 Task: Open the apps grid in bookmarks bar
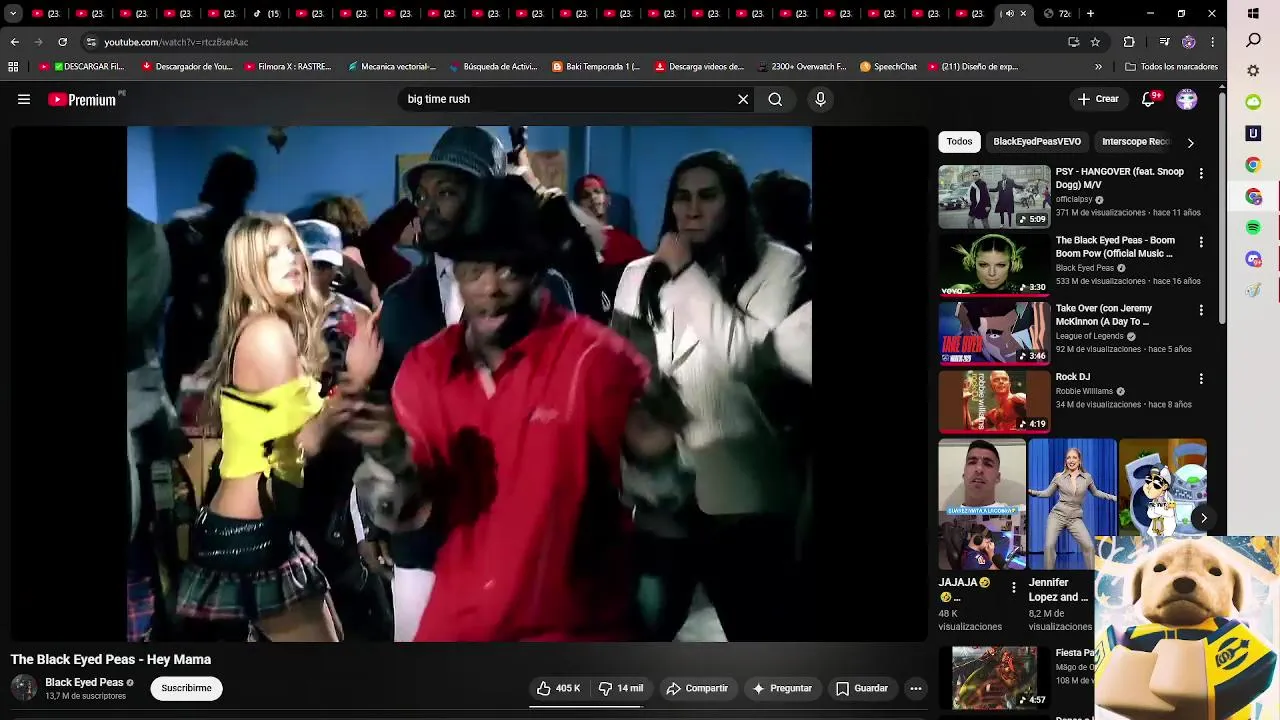pos(13,67)
